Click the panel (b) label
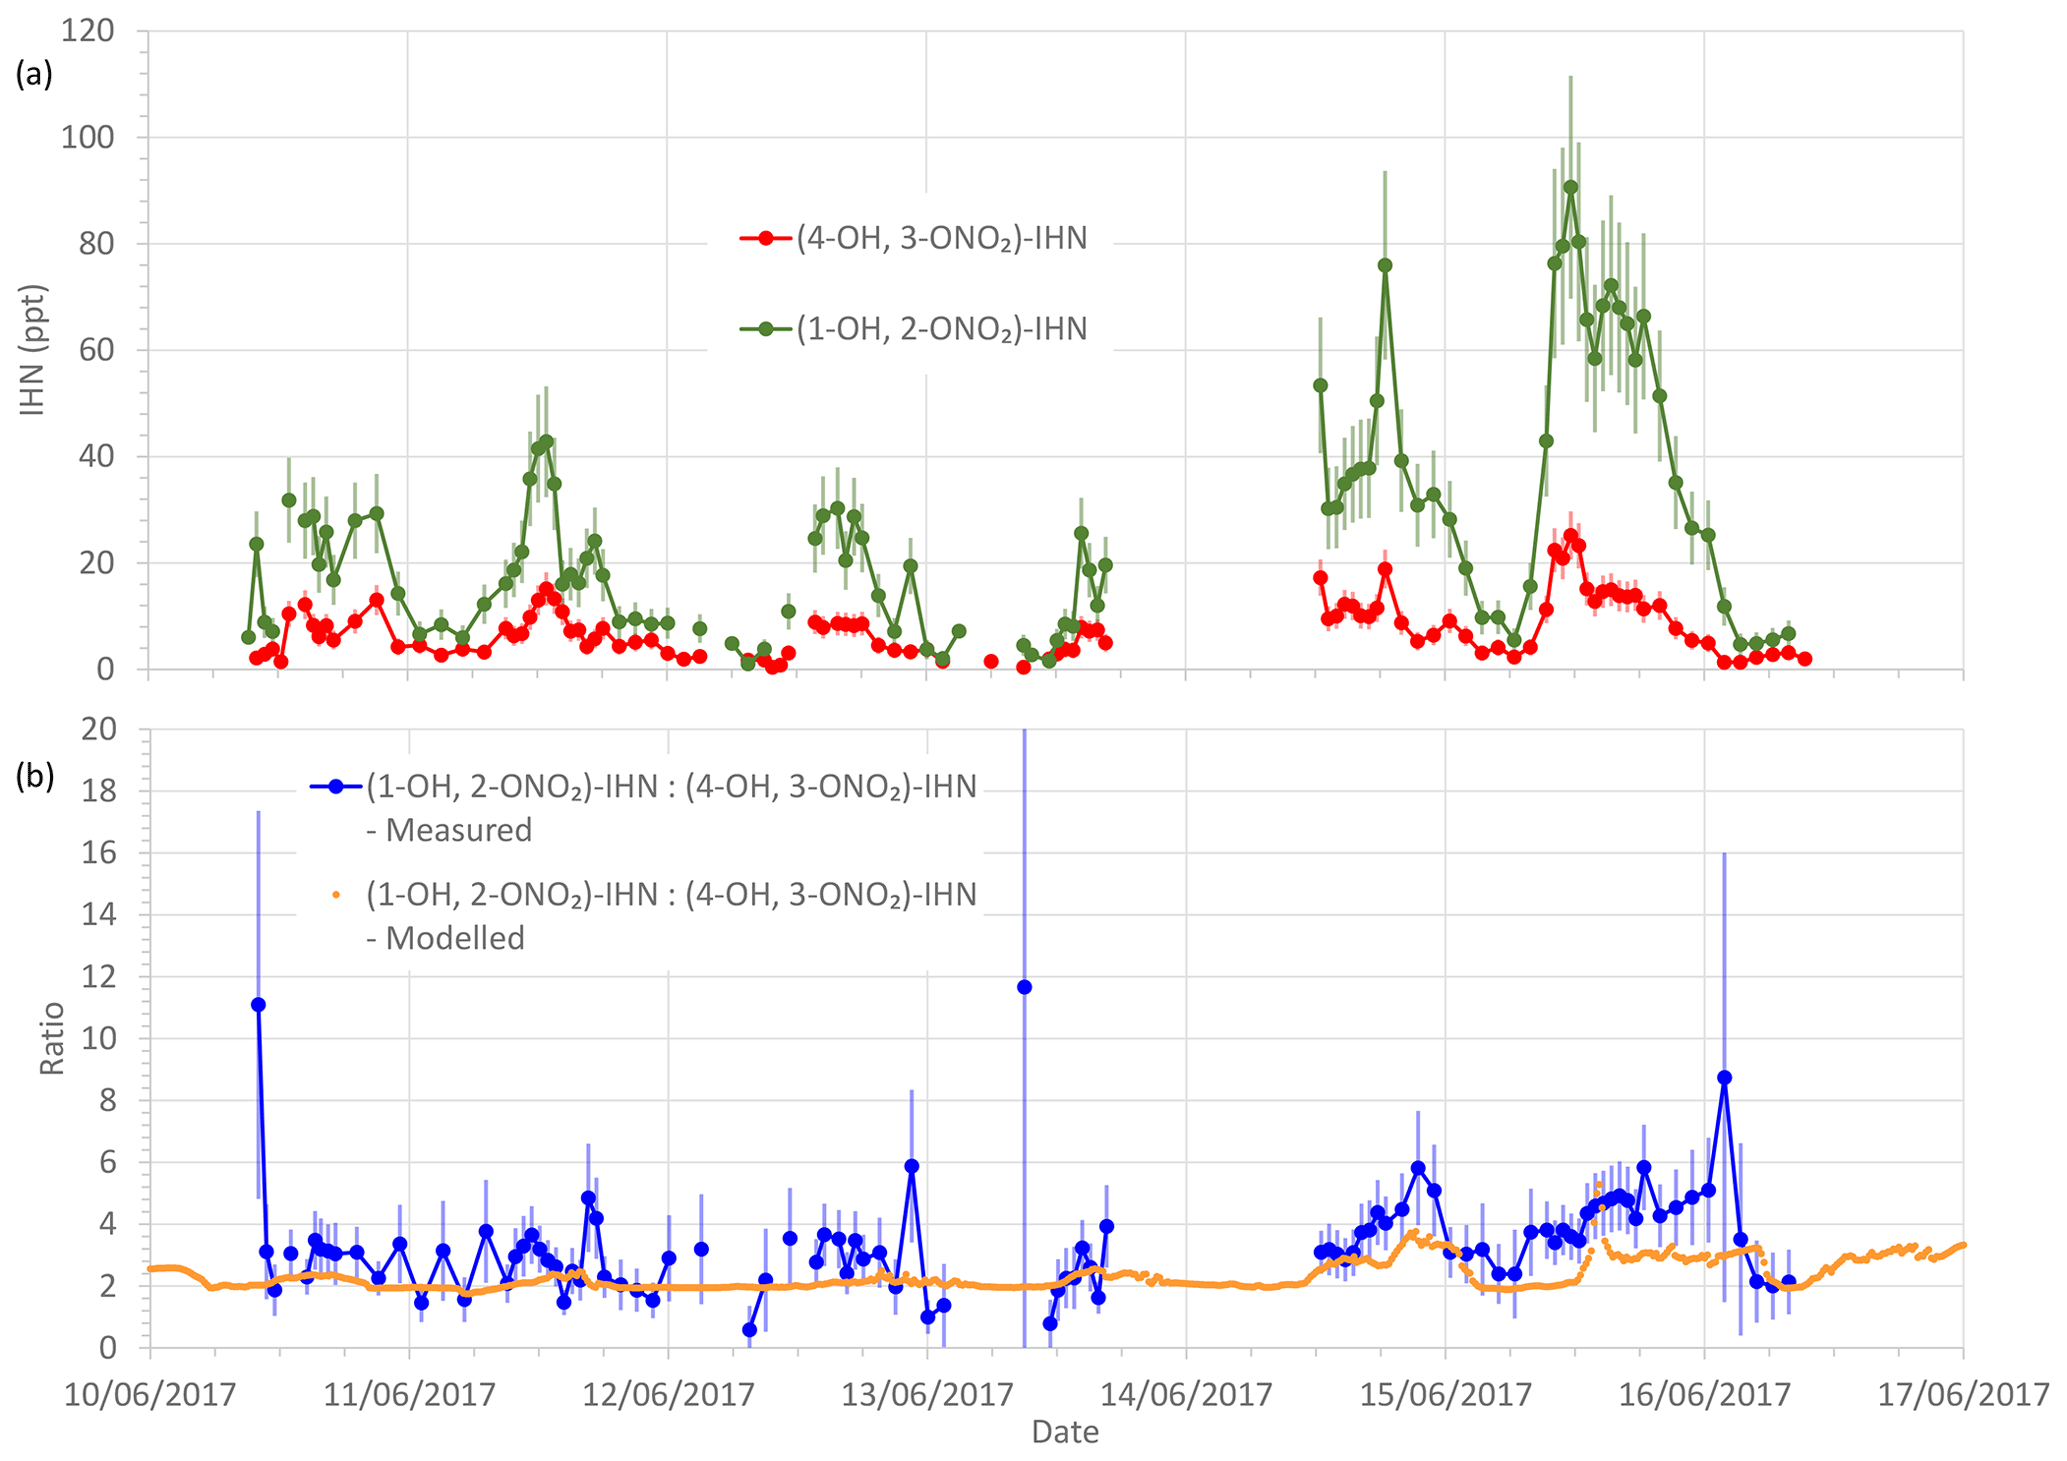The image size is (2067, 1461). coord(34,777)
